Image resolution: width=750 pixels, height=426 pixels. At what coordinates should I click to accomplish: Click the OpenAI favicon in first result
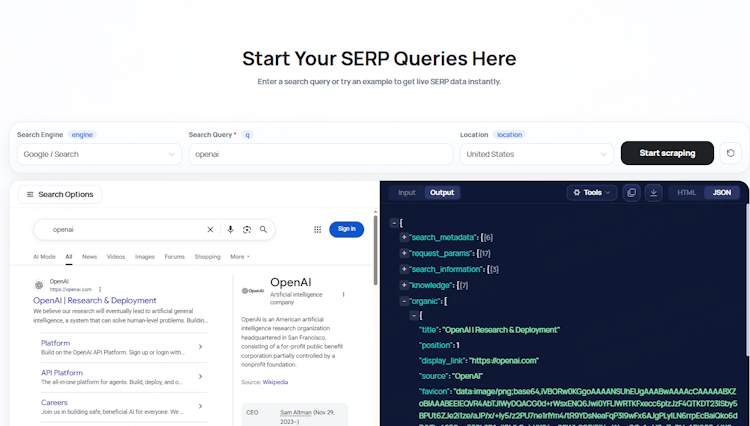[39, 285]
